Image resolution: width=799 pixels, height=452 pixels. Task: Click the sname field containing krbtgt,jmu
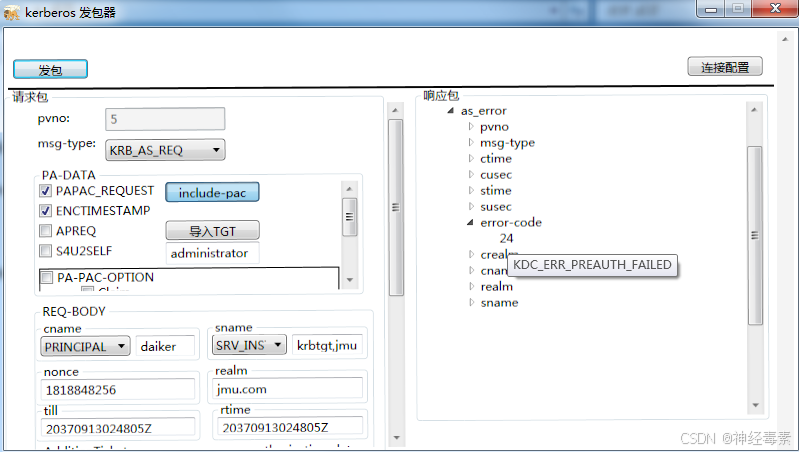327,345
